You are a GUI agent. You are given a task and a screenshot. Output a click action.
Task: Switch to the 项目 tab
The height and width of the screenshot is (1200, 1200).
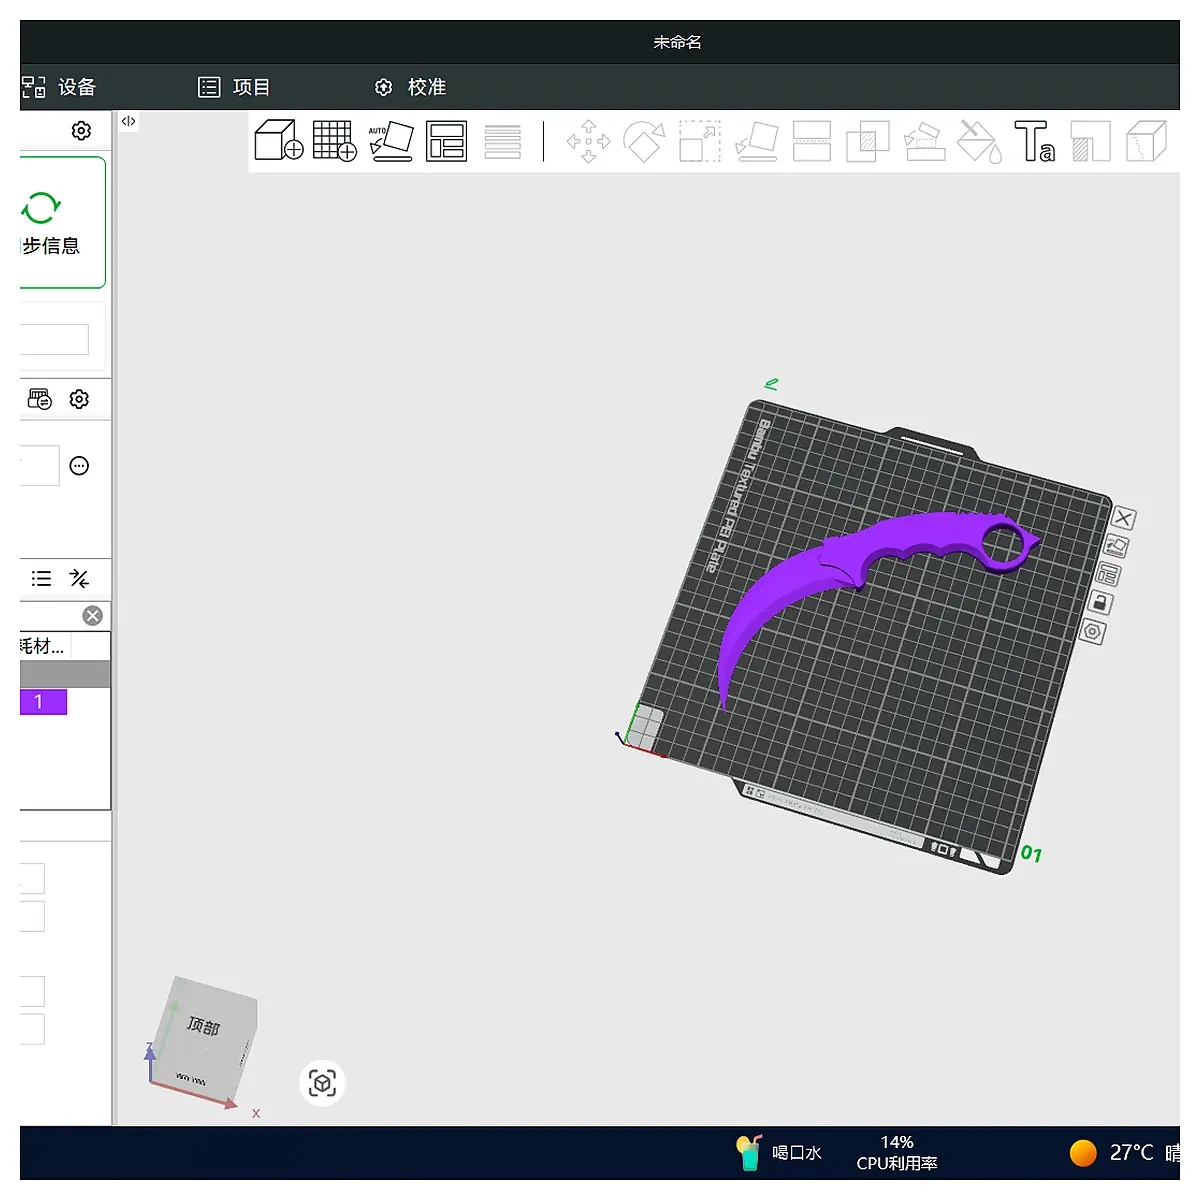click(234, 87)
